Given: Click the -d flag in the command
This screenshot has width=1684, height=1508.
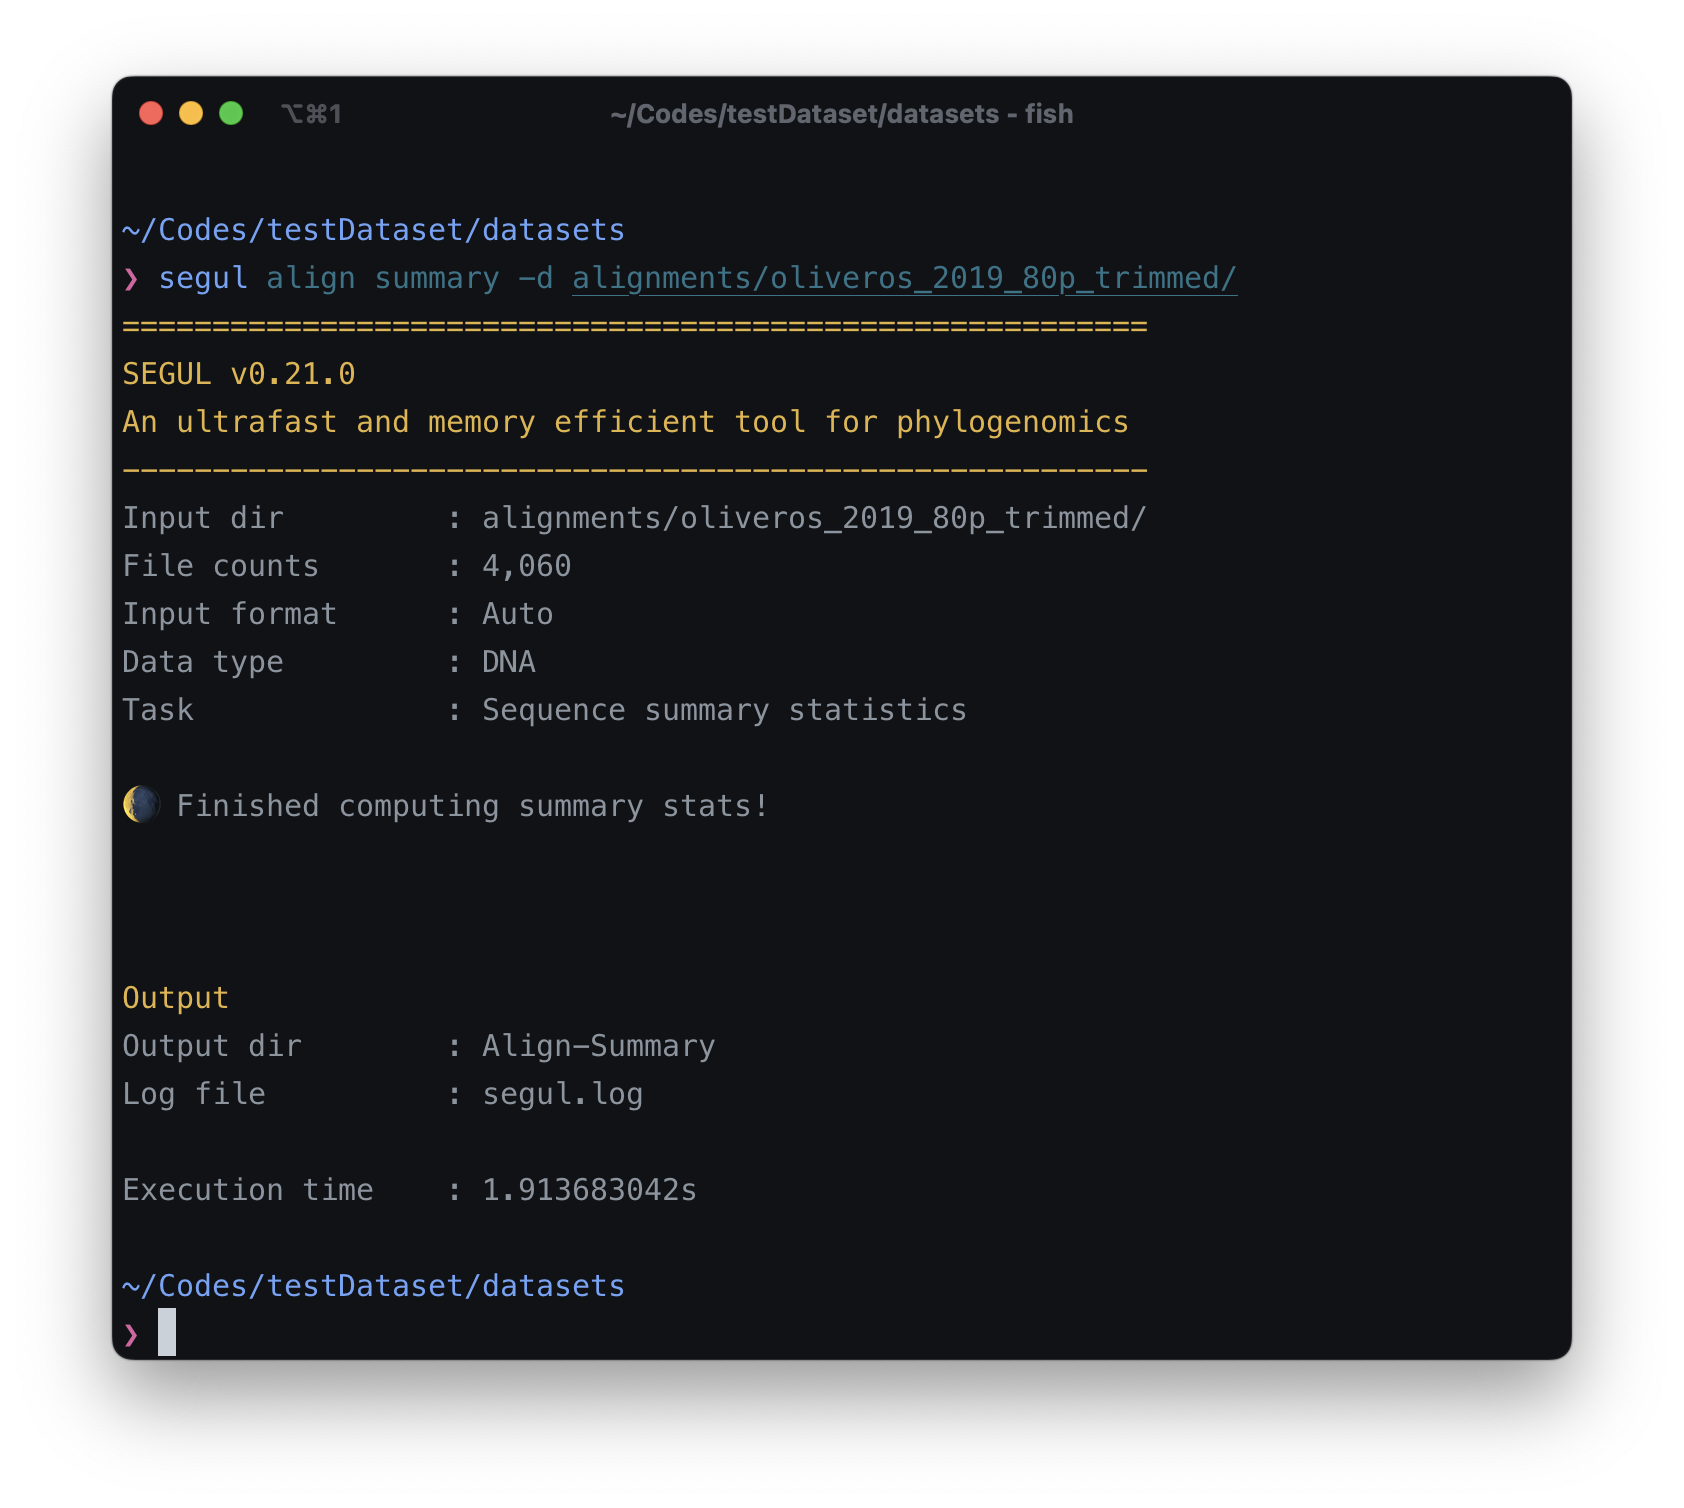Looking at the screenshot, I should coord(536,278).
